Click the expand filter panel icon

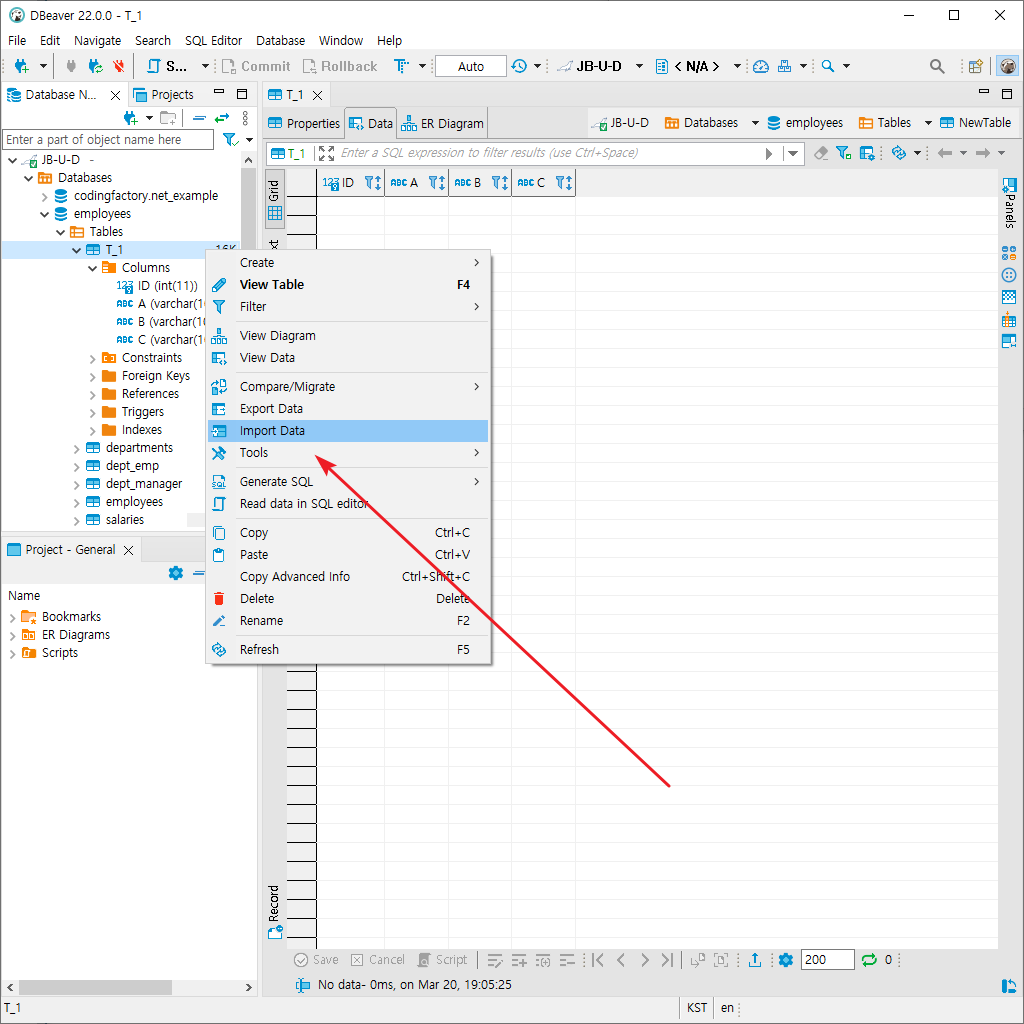coord(326,153)
